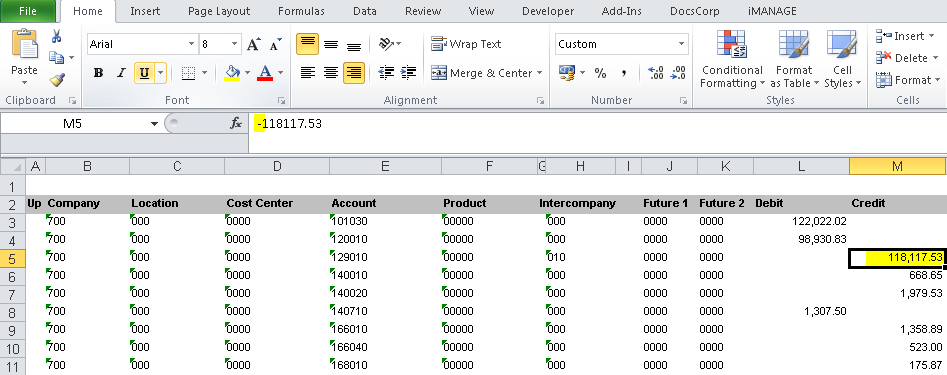Decrease font size with Shrink Font icon
This screenshot has width=947, height=375.
275,44
